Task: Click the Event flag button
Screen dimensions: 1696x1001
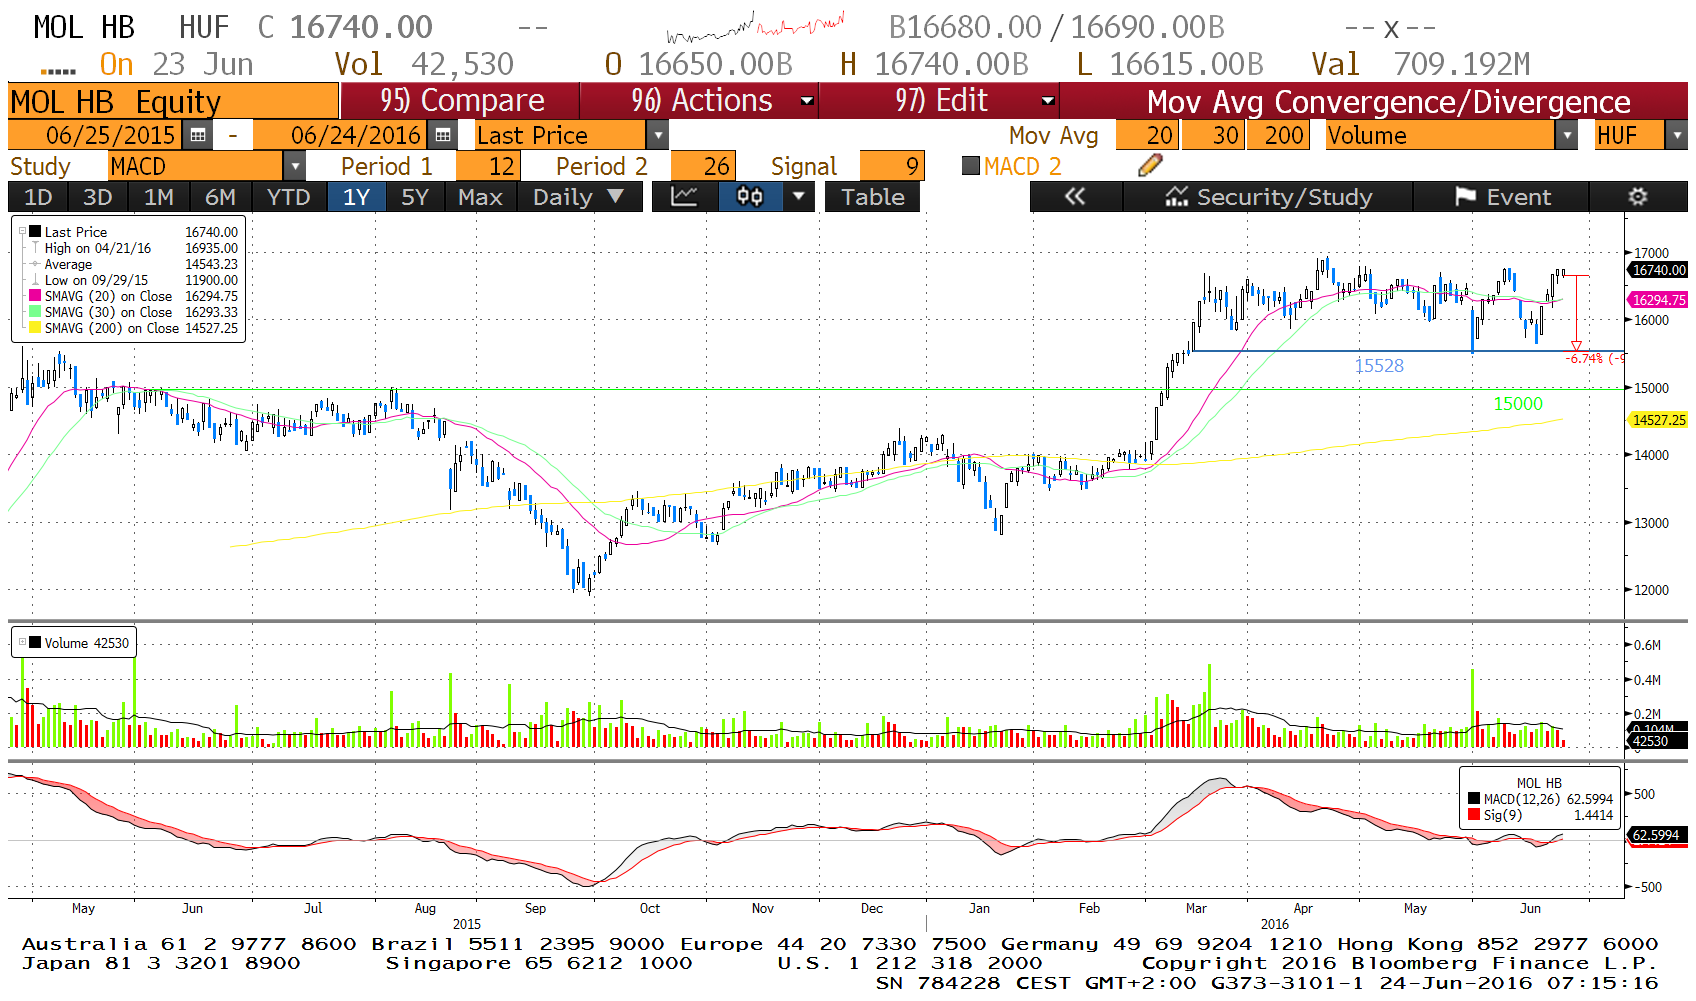Action: click(1502, 197)
